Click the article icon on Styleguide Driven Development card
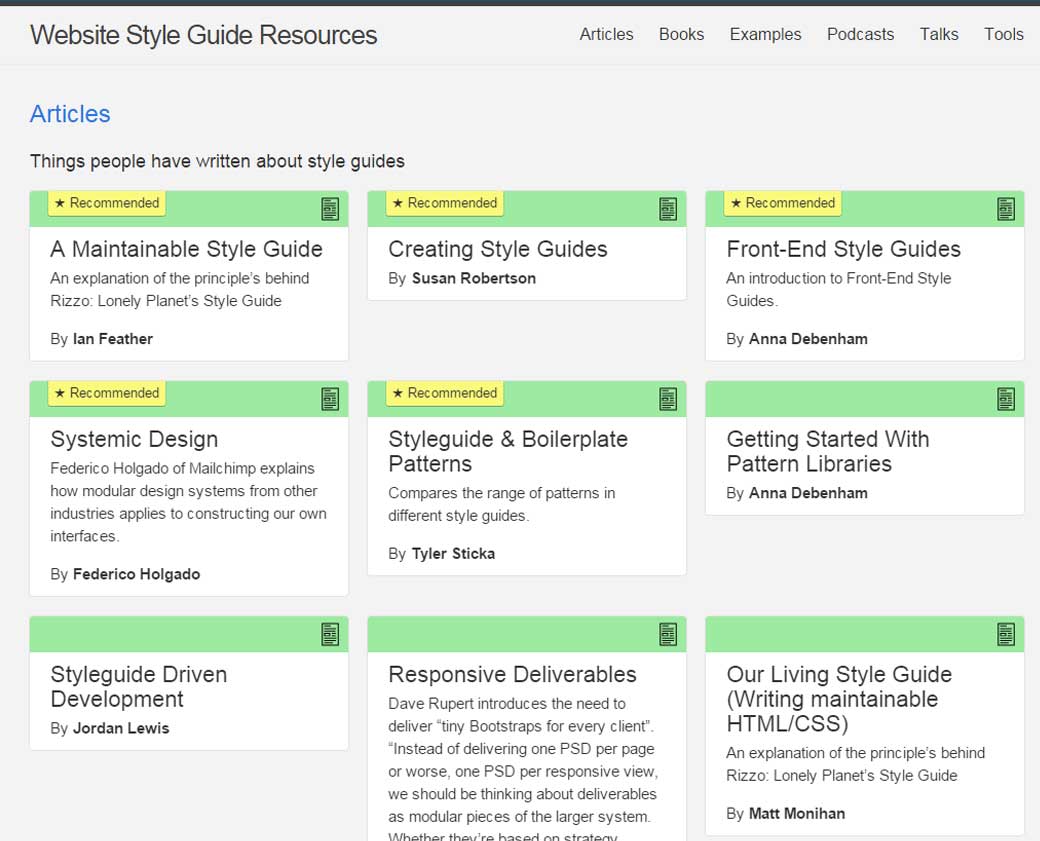 330,633
